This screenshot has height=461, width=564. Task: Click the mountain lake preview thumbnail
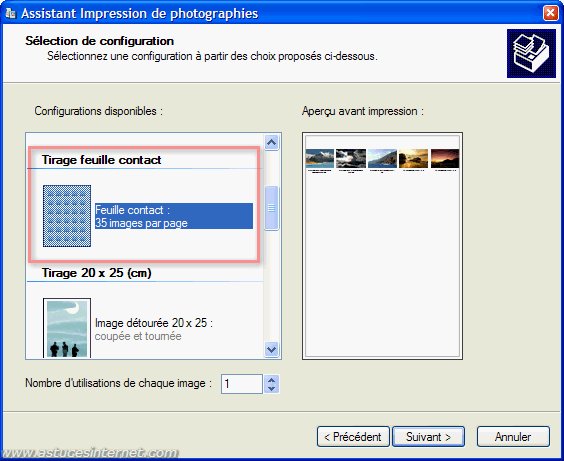[320, 159]
